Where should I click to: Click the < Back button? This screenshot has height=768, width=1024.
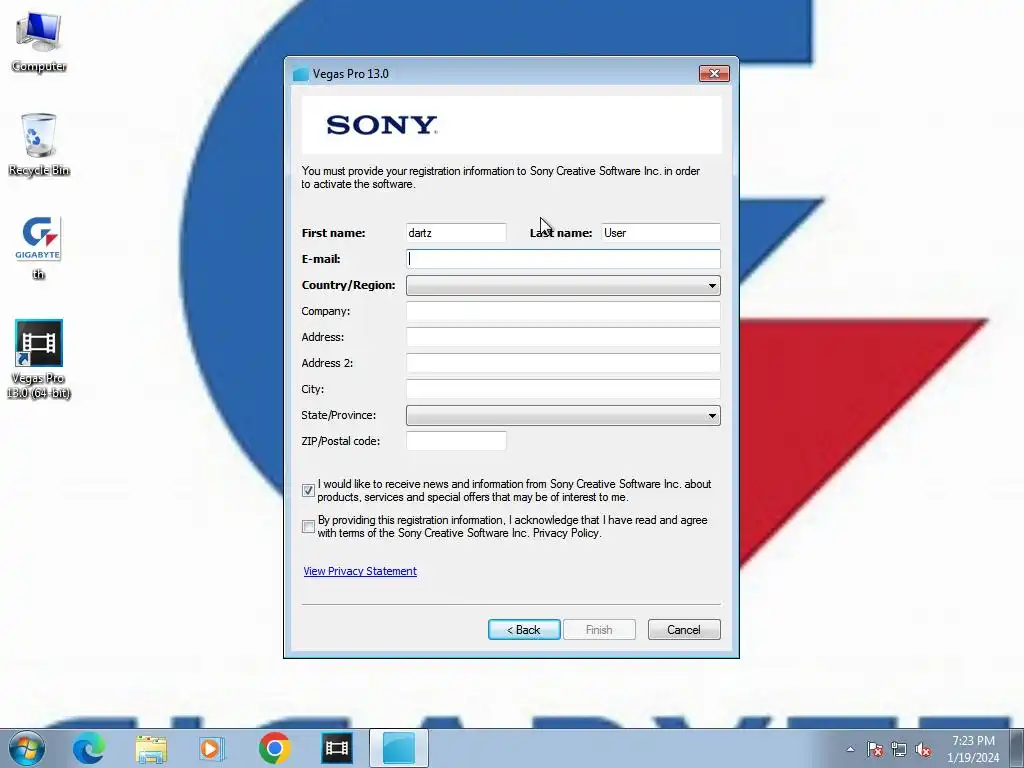(x=524, y=630)
